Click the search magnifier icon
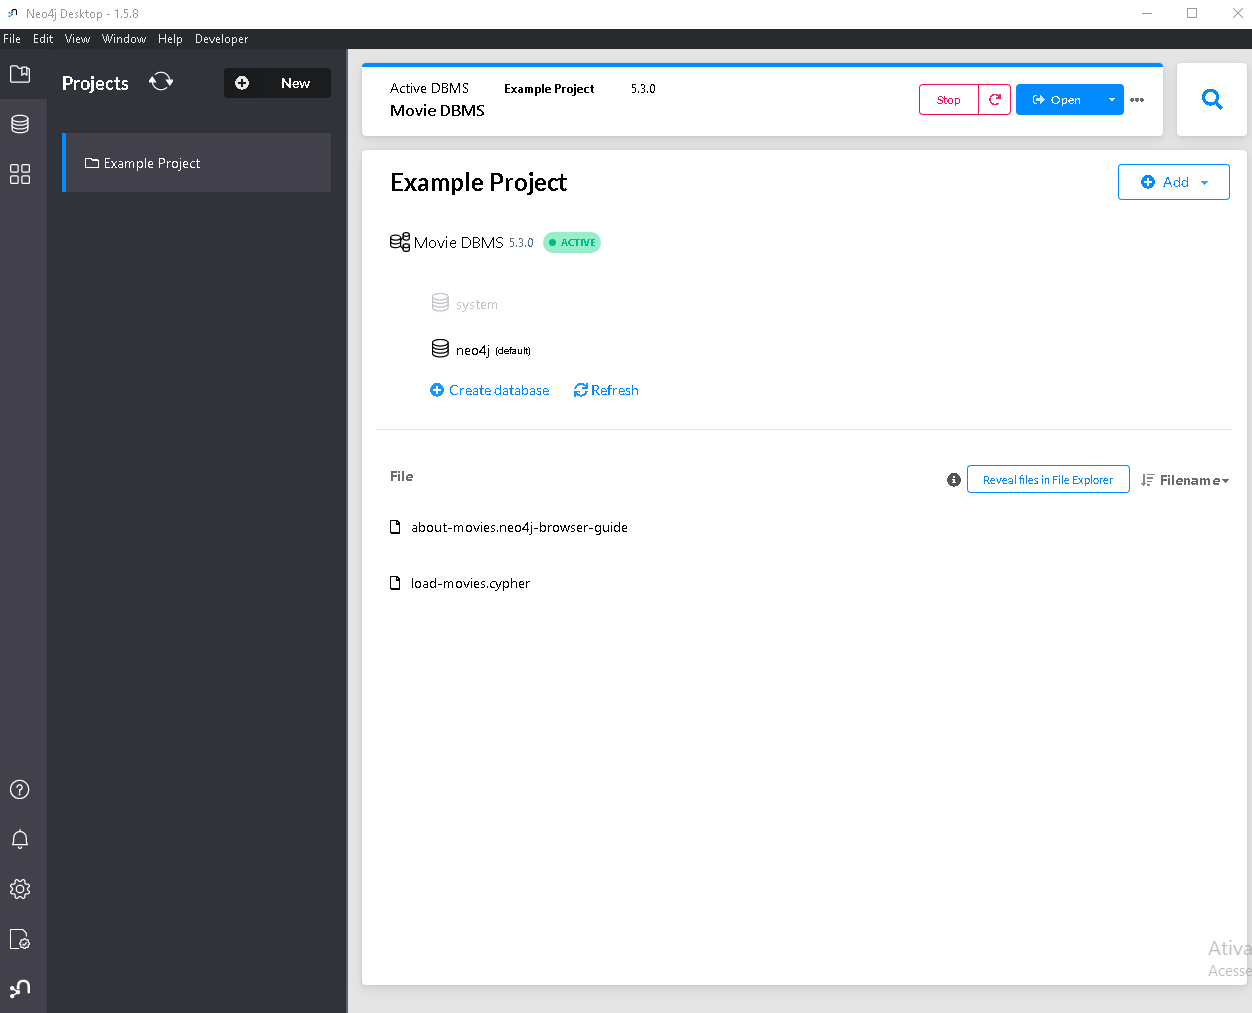 [x=1212, y=99]
